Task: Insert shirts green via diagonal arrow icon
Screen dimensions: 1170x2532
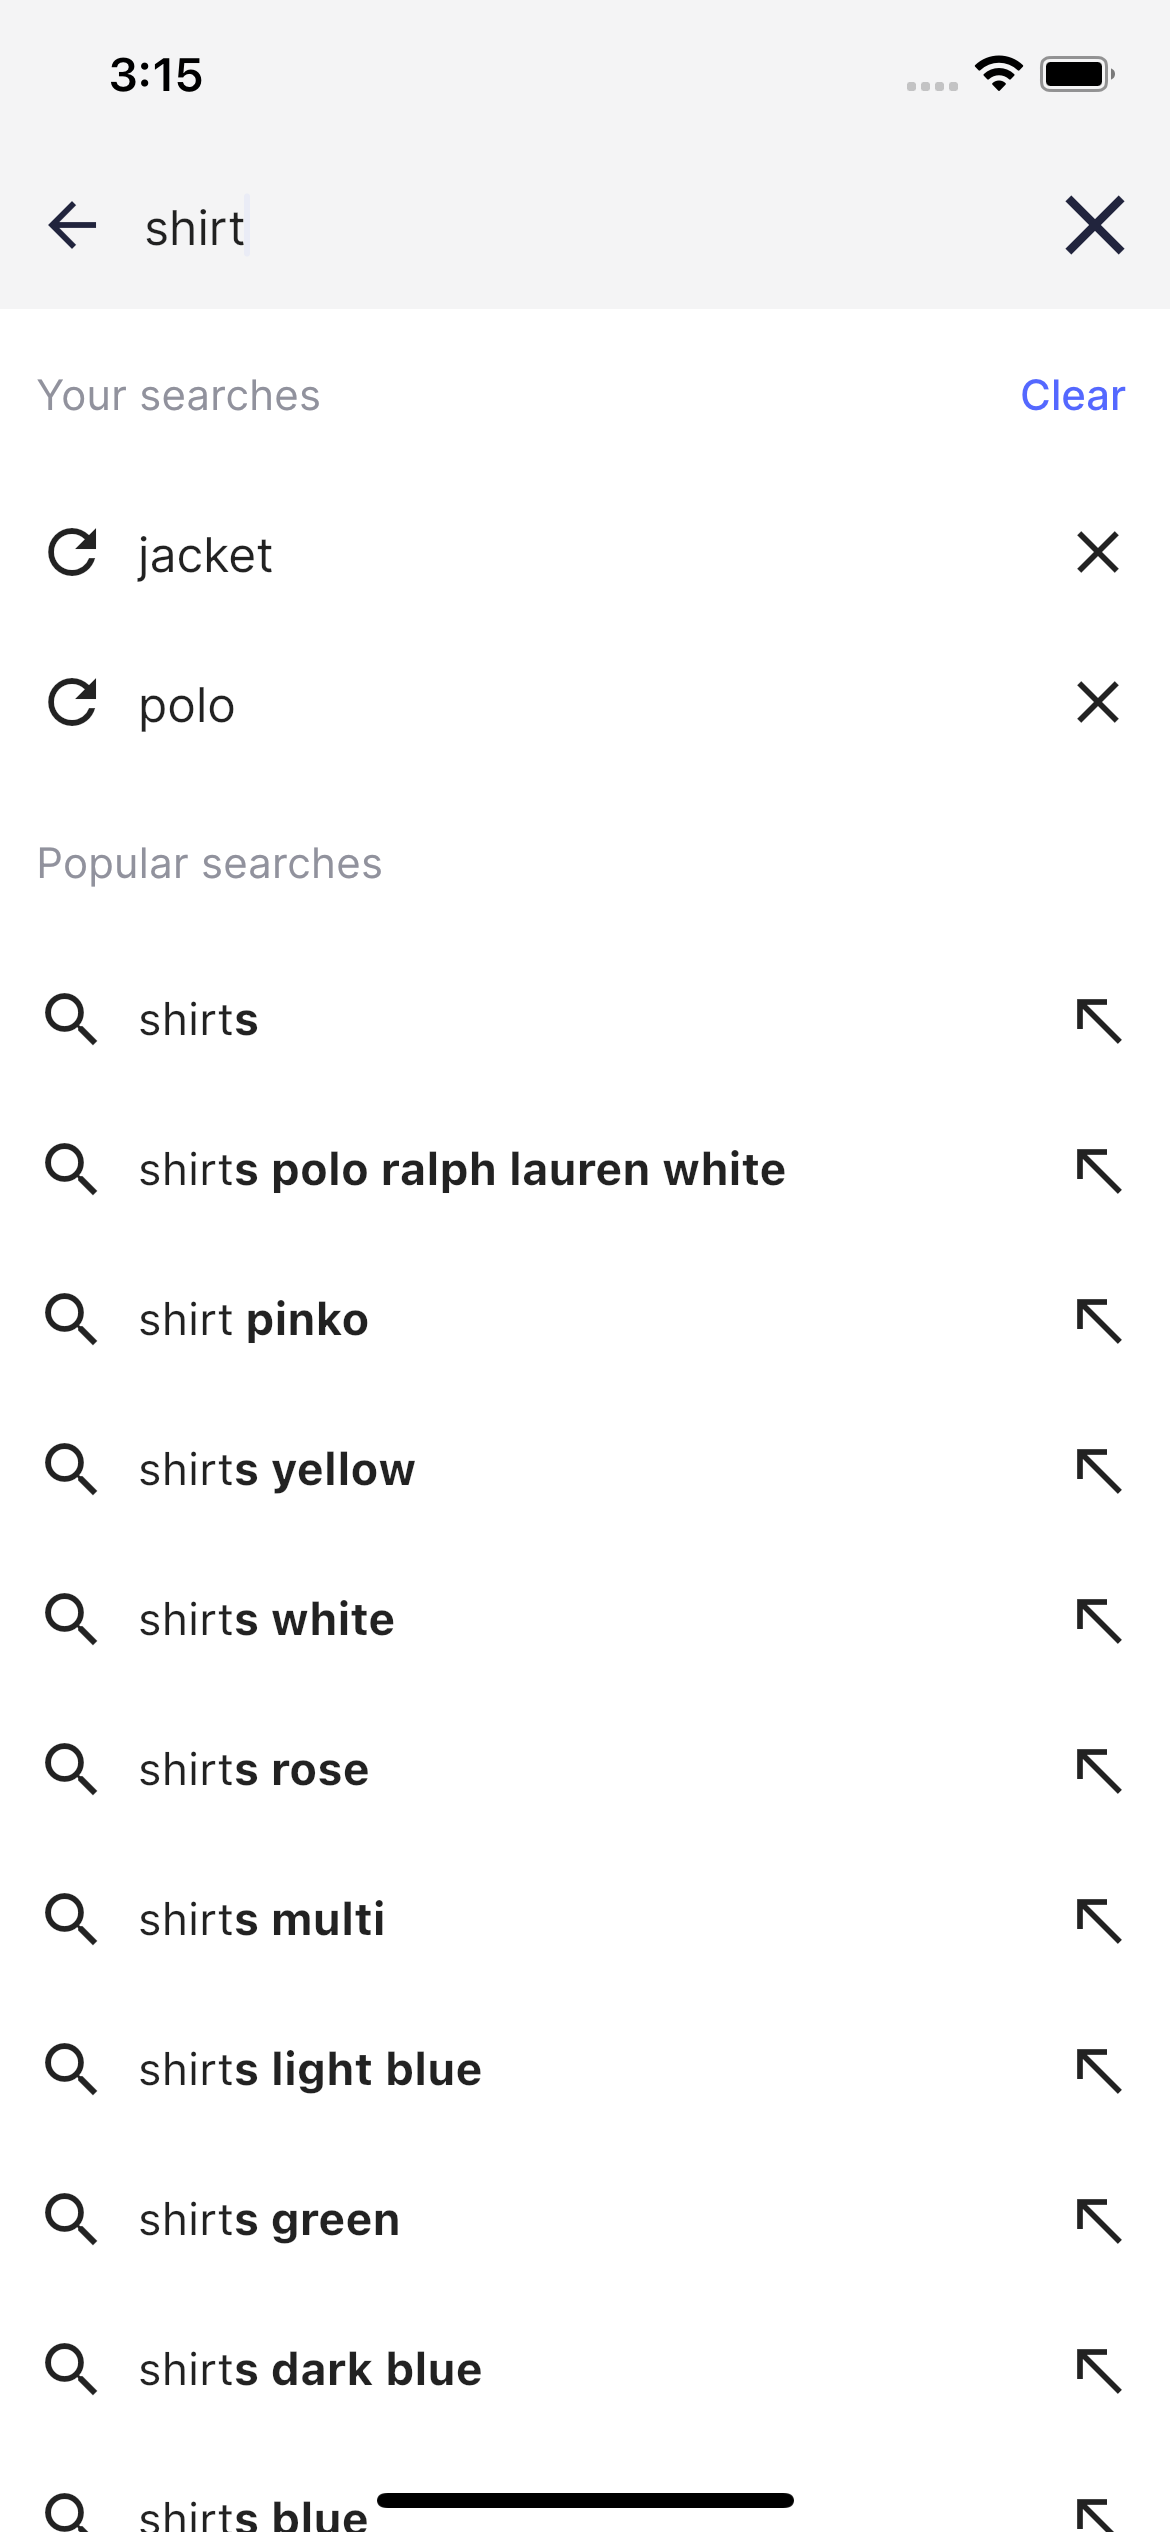Action: pos(1098,2219)
